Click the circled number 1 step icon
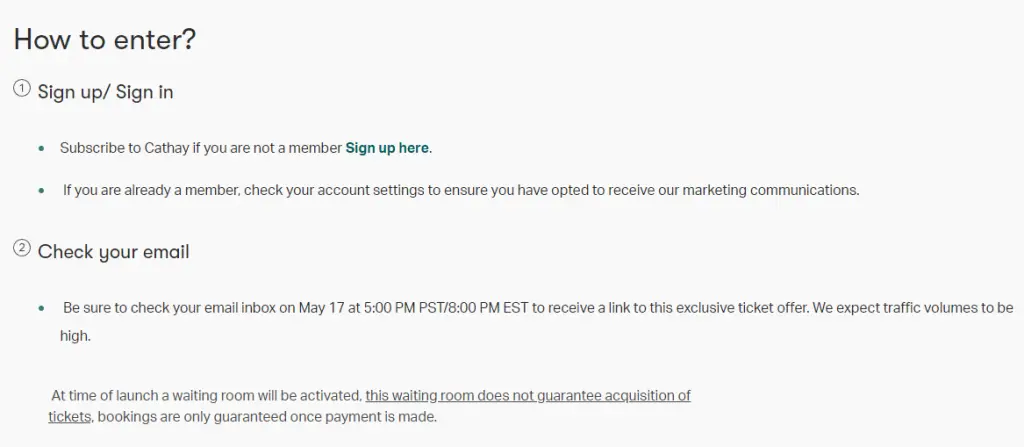This screenshot has width=1024, height=447. [21, 89]
